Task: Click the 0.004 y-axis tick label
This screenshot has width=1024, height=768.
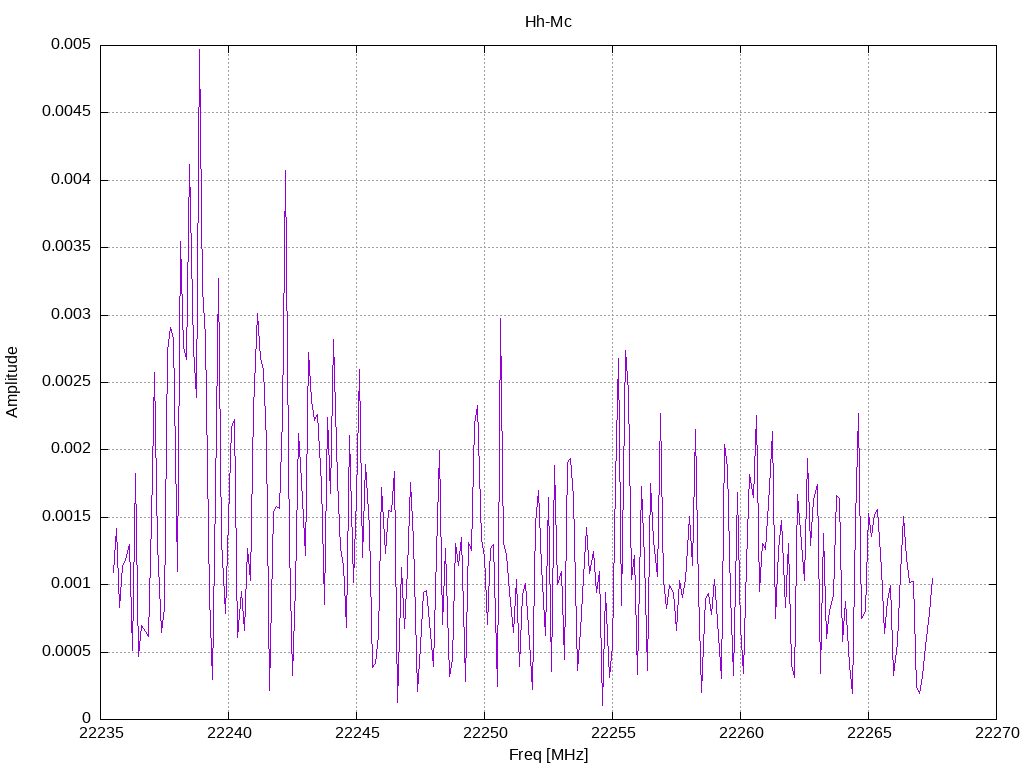Action: pyautogui.click(x=66, y=180)
